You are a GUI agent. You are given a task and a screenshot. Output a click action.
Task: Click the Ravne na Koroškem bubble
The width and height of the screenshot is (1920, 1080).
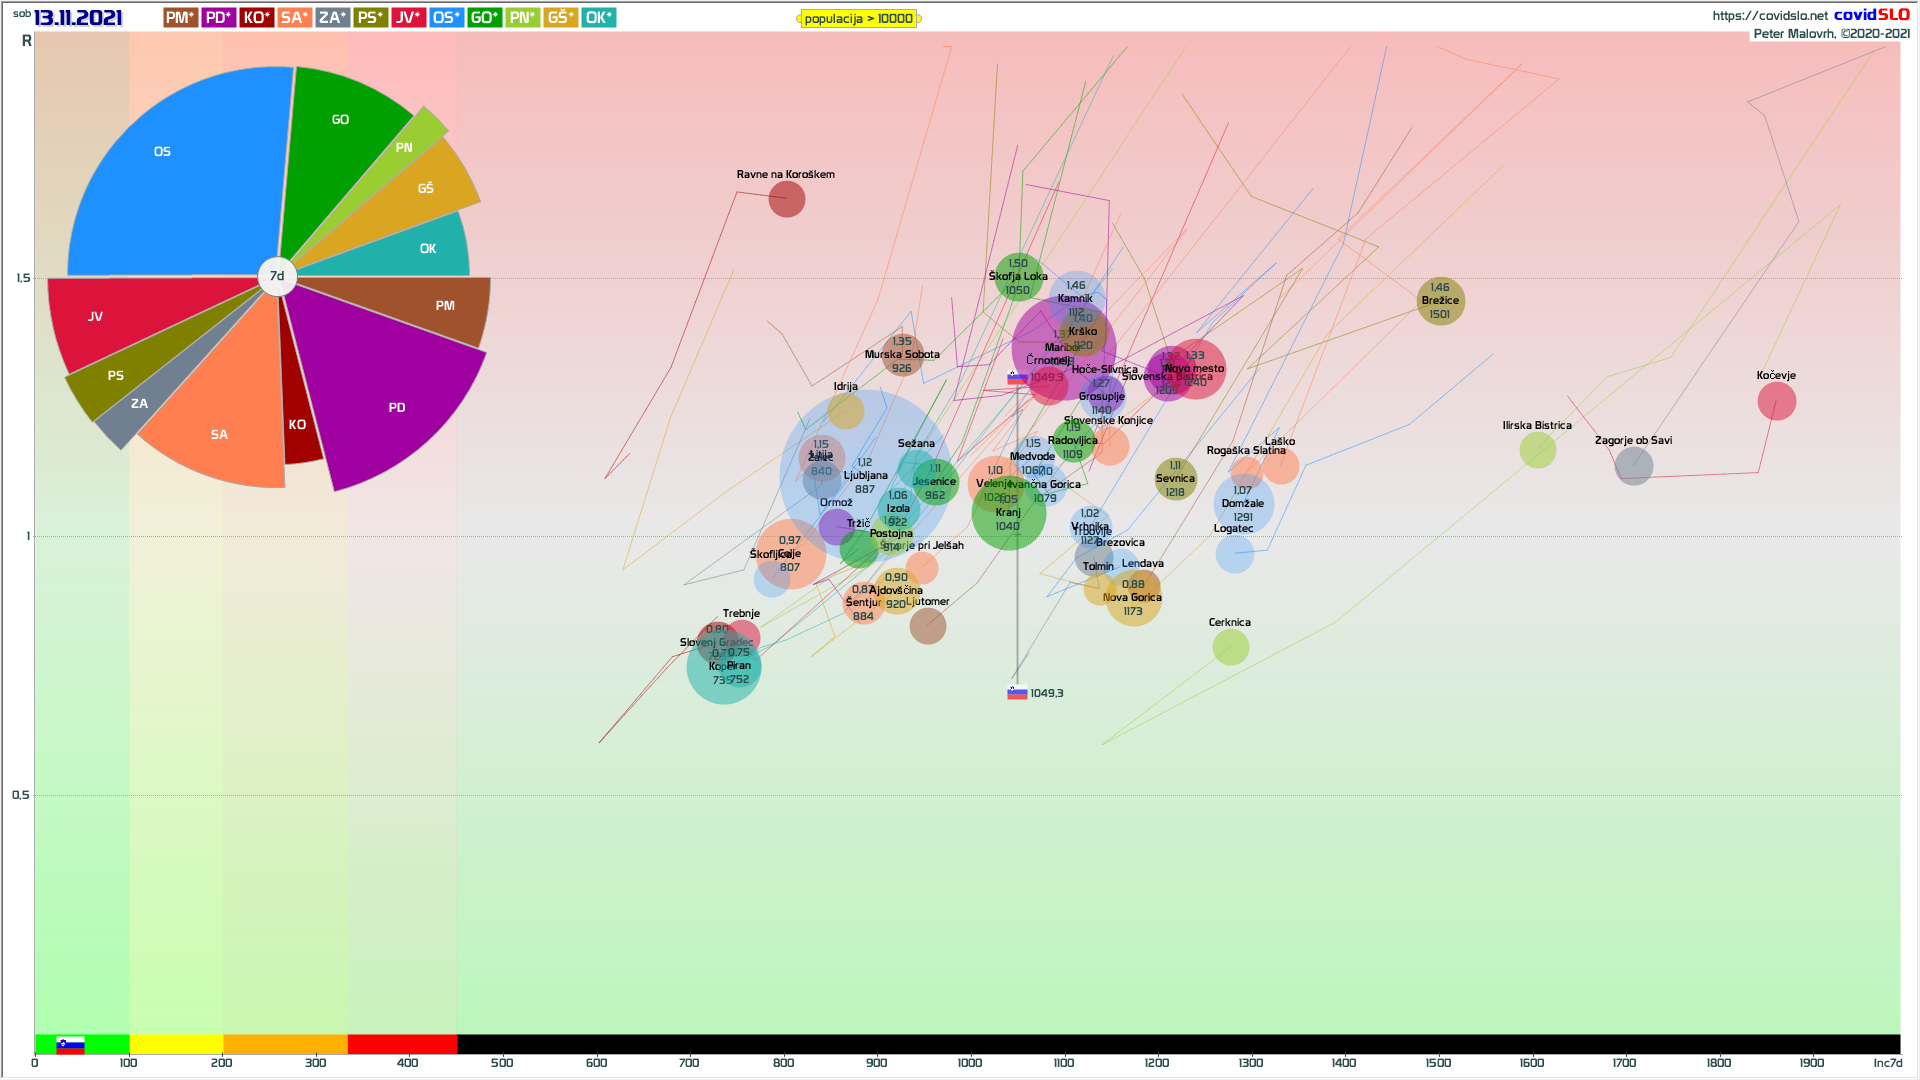point(787,199)
